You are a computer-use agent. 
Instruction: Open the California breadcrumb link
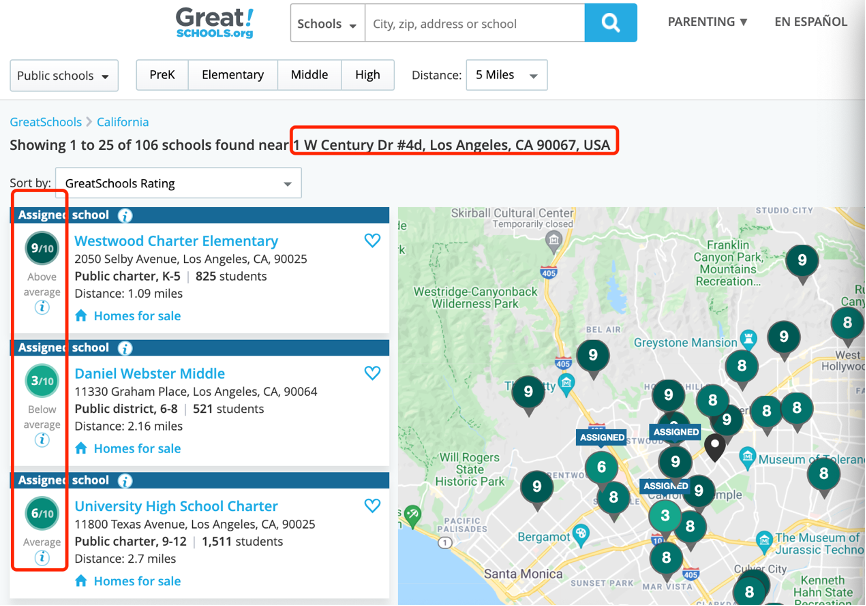pyautogui.click(x=123, y=122)
